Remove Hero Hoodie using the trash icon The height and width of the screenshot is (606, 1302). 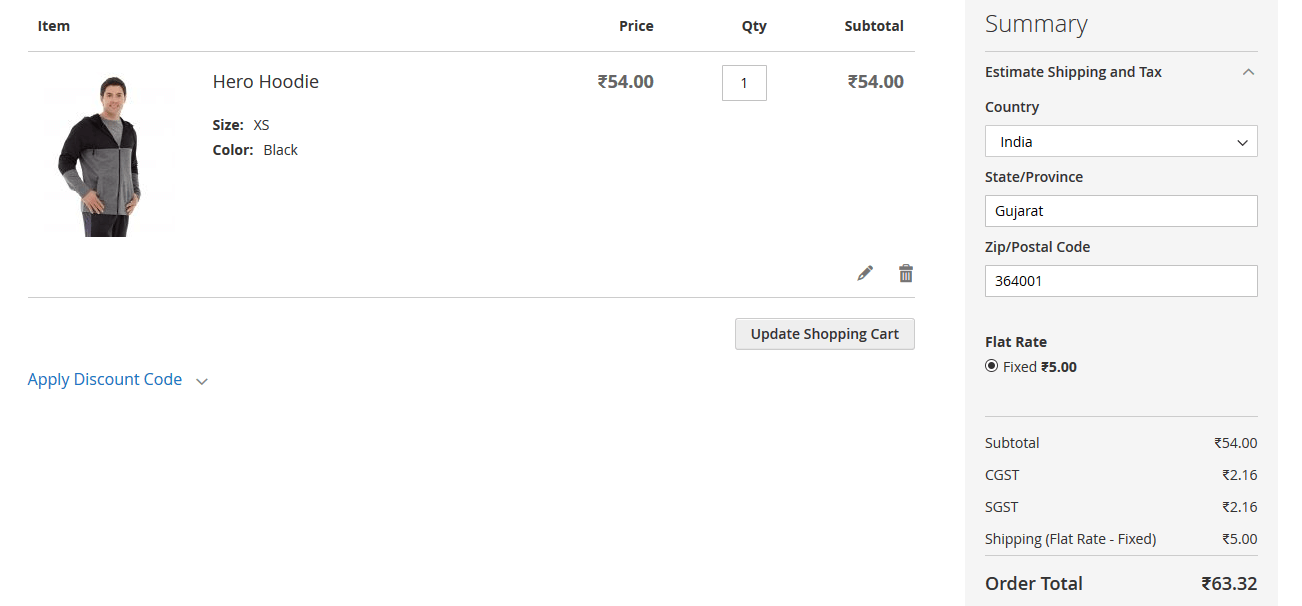(x=906, y=273)
